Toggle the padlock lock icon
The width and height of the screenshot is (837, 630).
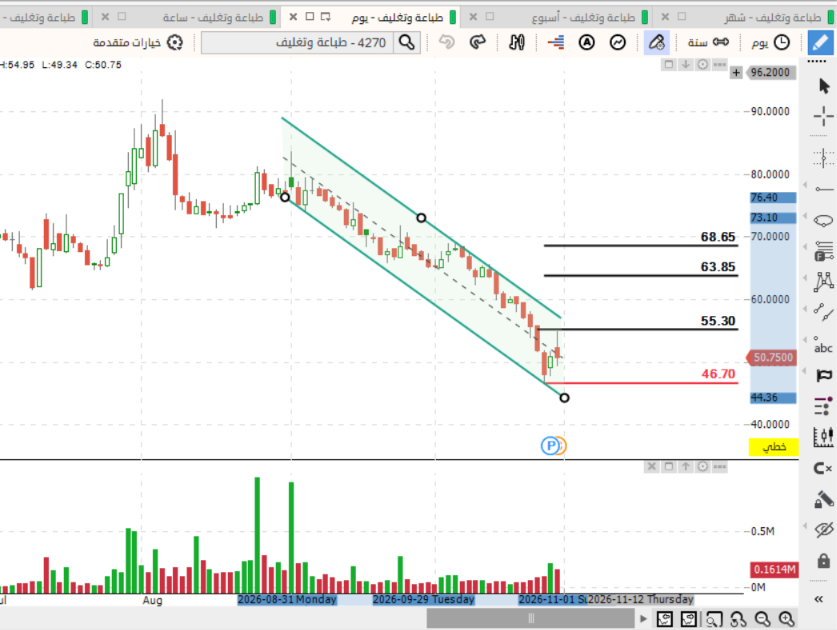[x=824, y=561]
